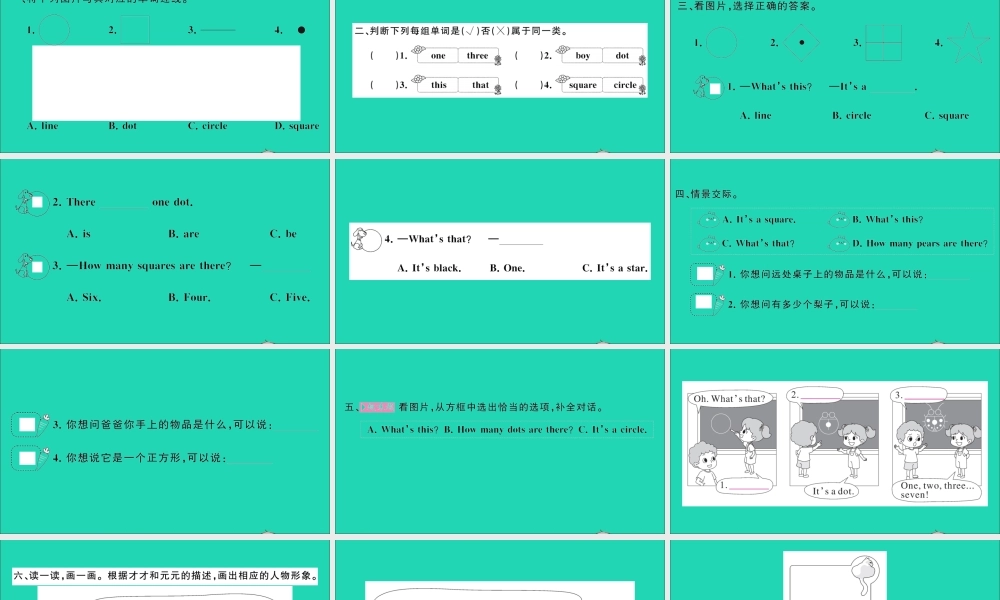Click the flower icon beside the word 'boy'
The height and width of the screenshot is (600, 1000).
pyautogui.click(x=562, y=50)
